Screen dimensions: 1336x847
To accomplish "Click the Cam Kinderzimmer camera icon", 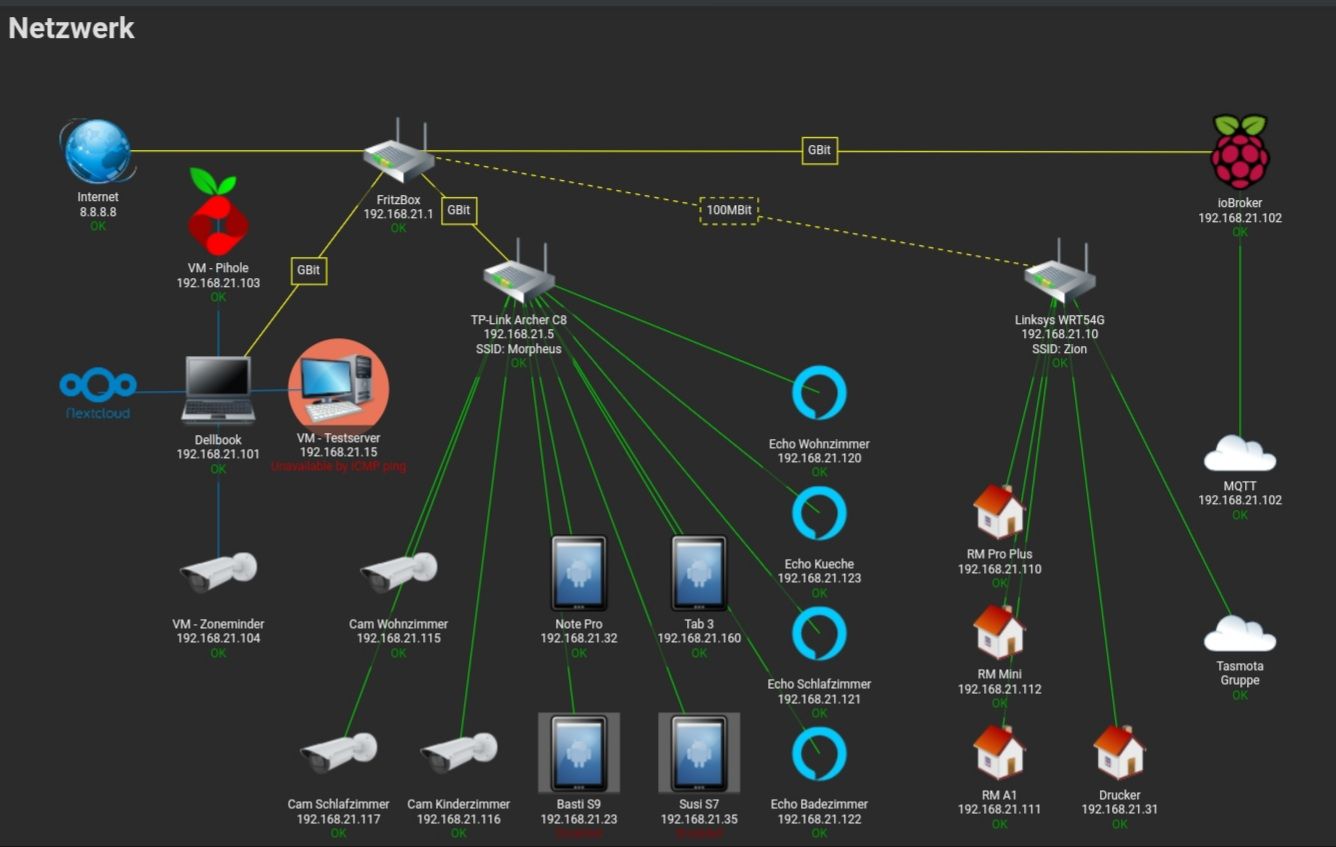I will 458,754.
